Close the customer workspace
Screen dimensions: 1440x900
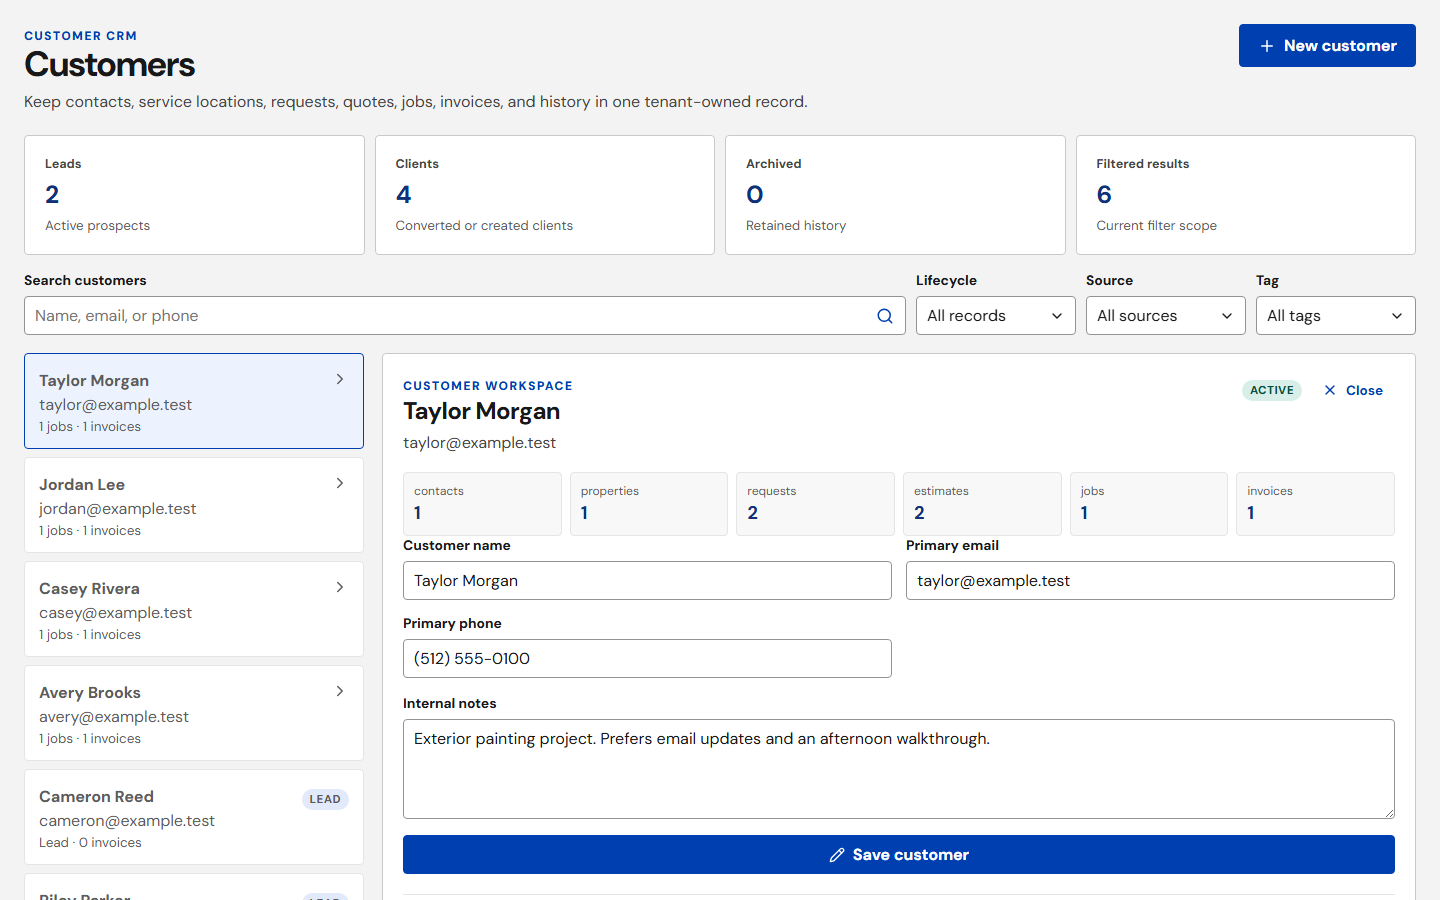point(1353,390)
